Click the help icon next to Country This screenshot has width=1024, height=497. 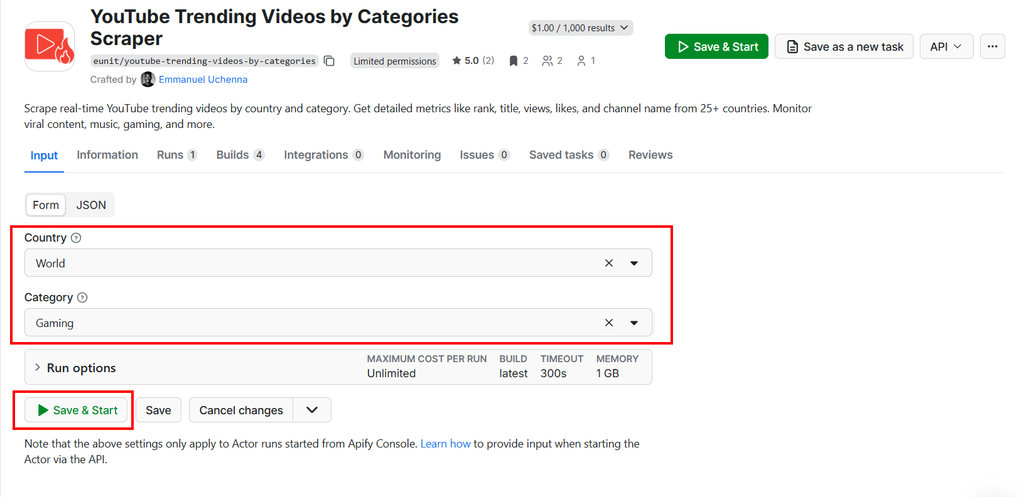tap(76, 238)
